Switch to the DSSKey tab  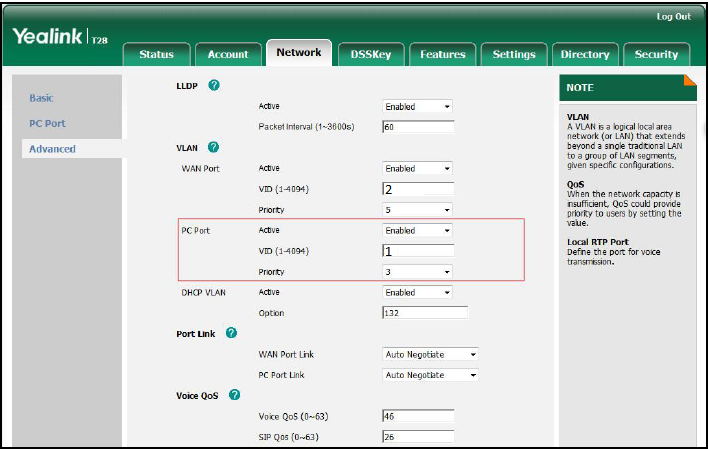pyautogui.click(x=371, y=54)
